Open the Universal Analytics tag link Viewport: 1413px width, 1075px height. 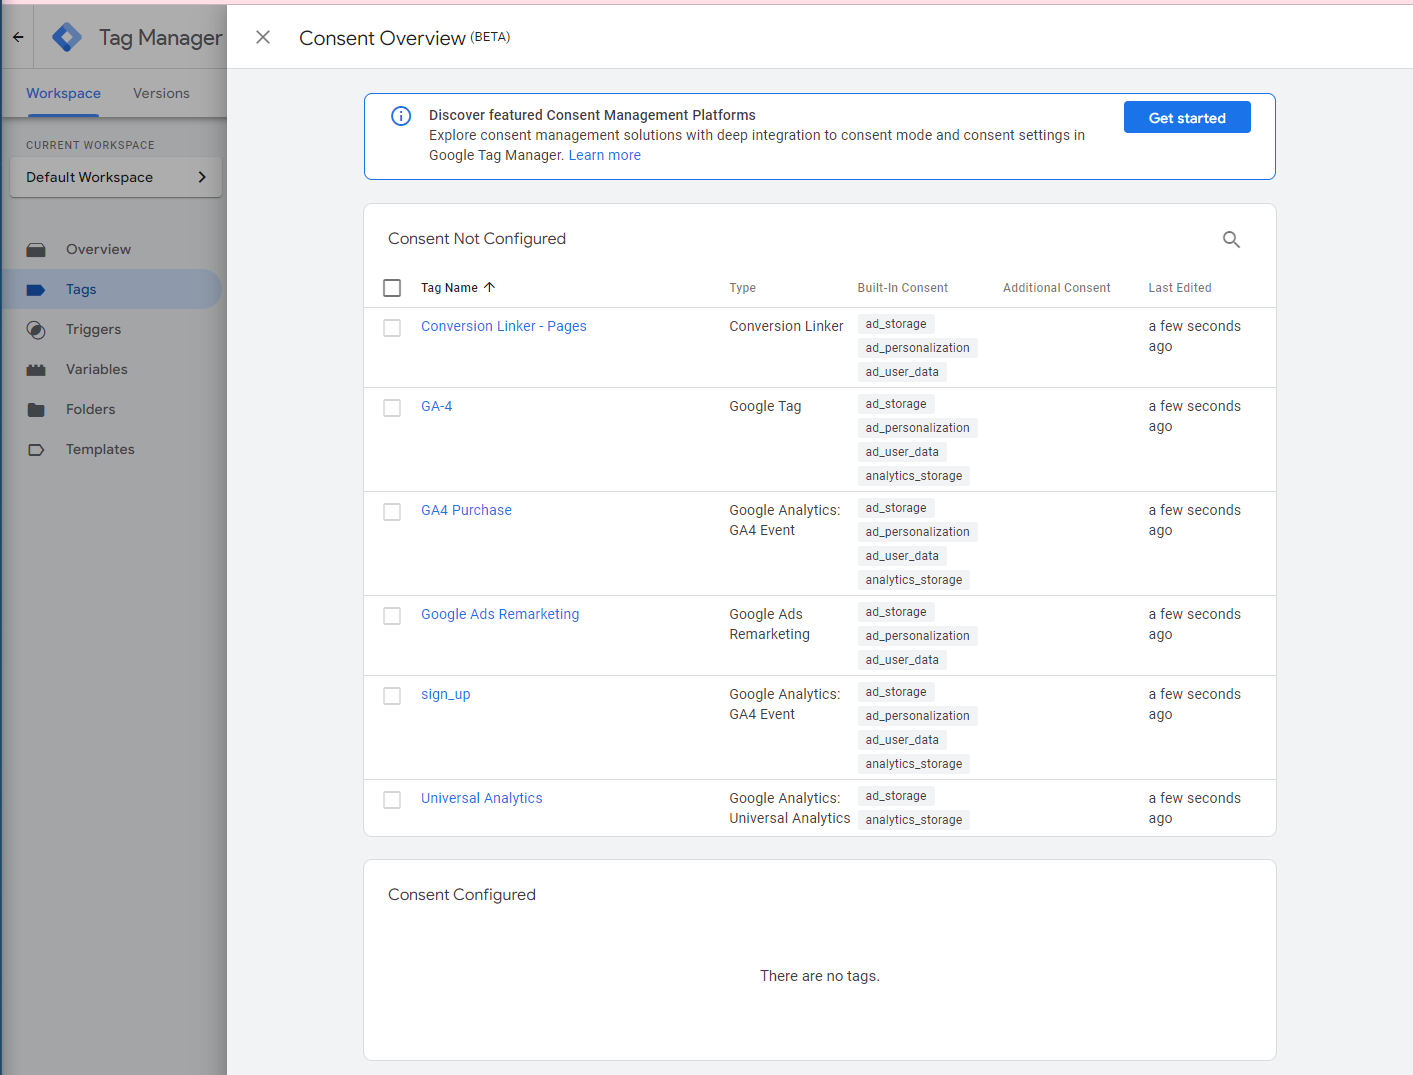pos(481,798)
